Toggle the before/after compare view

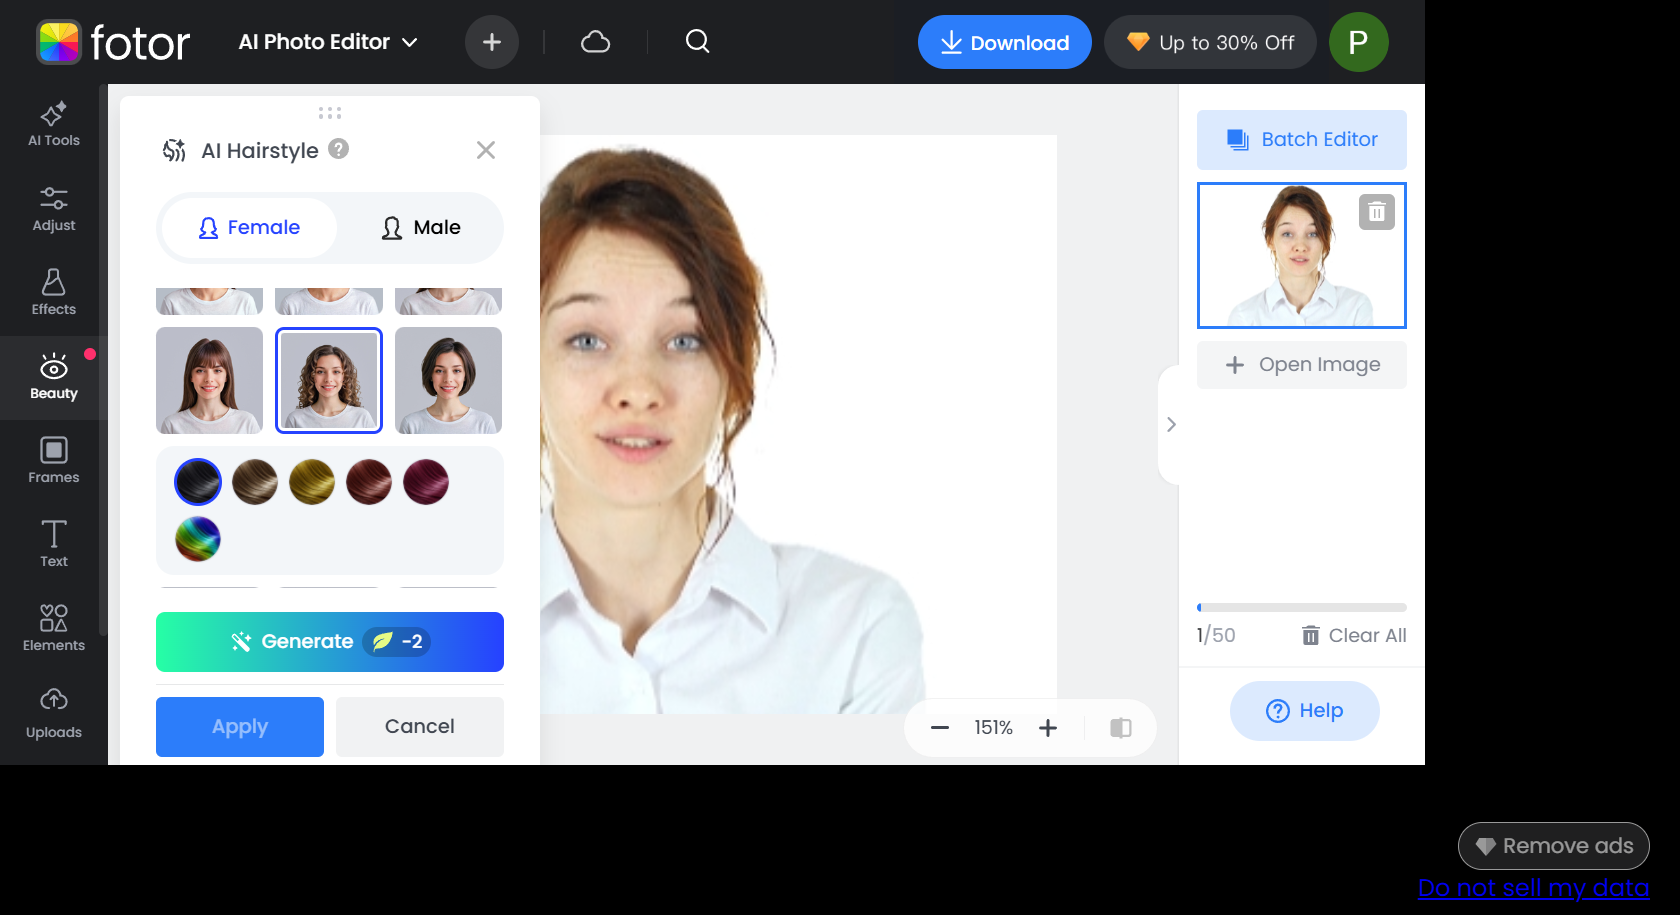point(1121,728)
